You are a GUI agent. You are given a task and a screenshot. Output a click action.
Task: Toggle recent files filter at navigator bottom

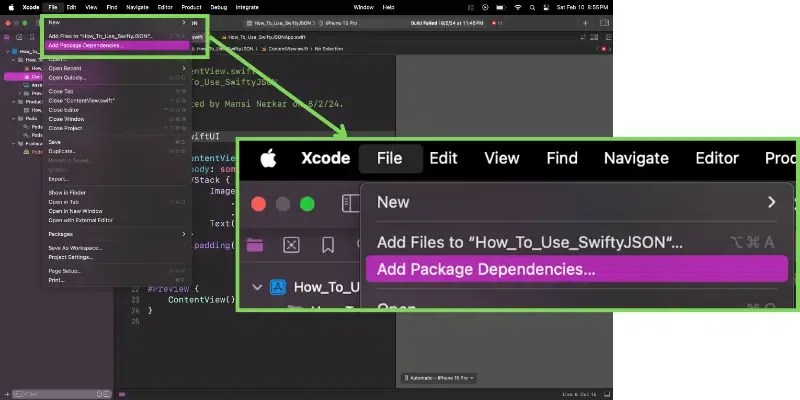(99, 394)
